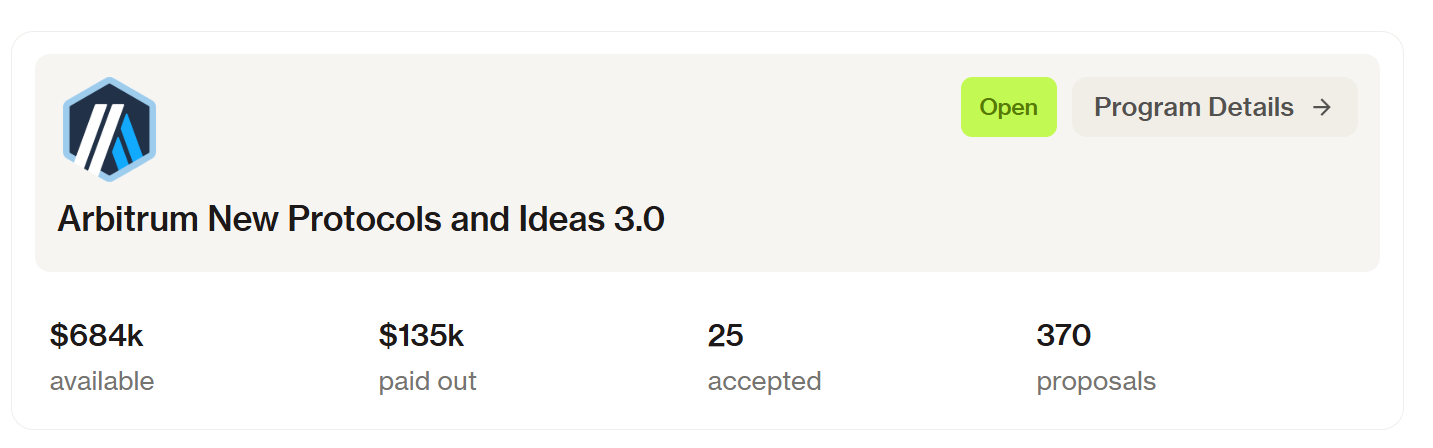Open the Program Details page
Screen dimensions: 1433x448
point(1214,107)
